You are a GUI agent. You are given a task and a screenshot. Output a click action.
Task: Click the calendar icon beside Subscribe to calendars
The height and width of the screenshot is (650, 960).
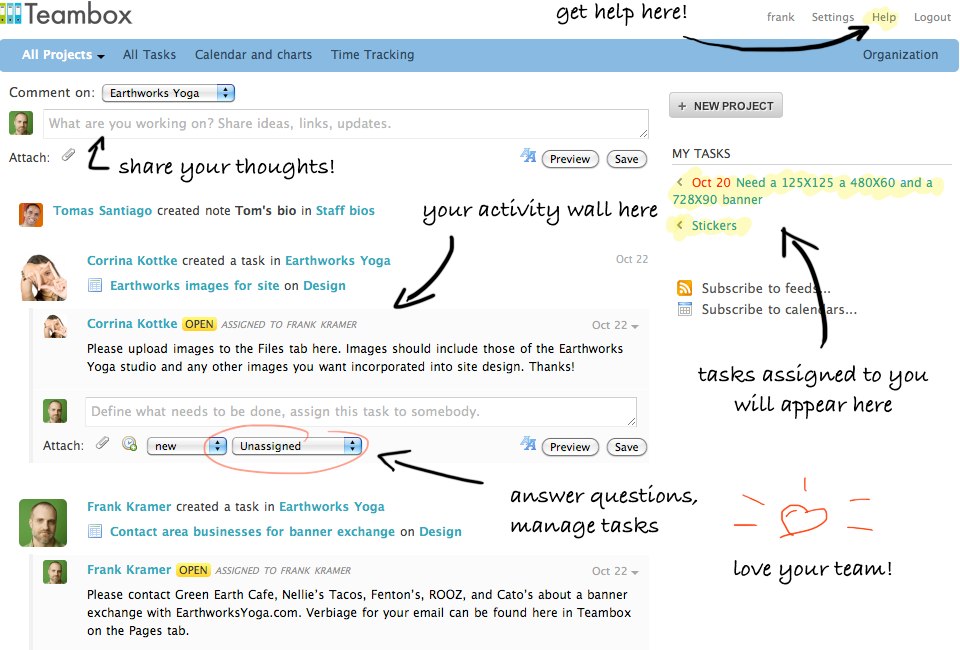(x=685, y=309)
